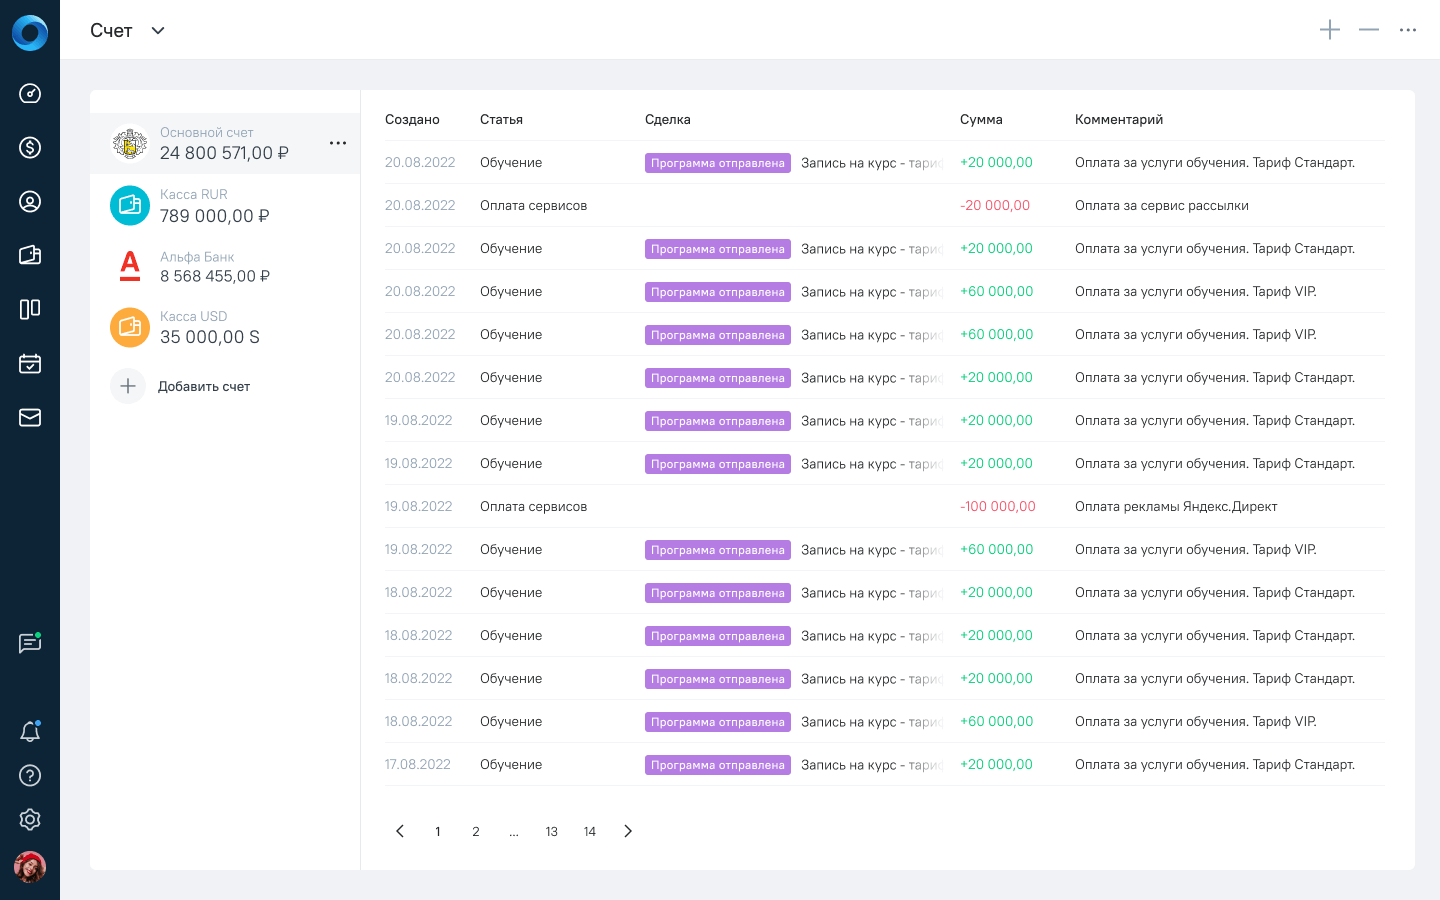Sort by Создано column header

(412, 119)
